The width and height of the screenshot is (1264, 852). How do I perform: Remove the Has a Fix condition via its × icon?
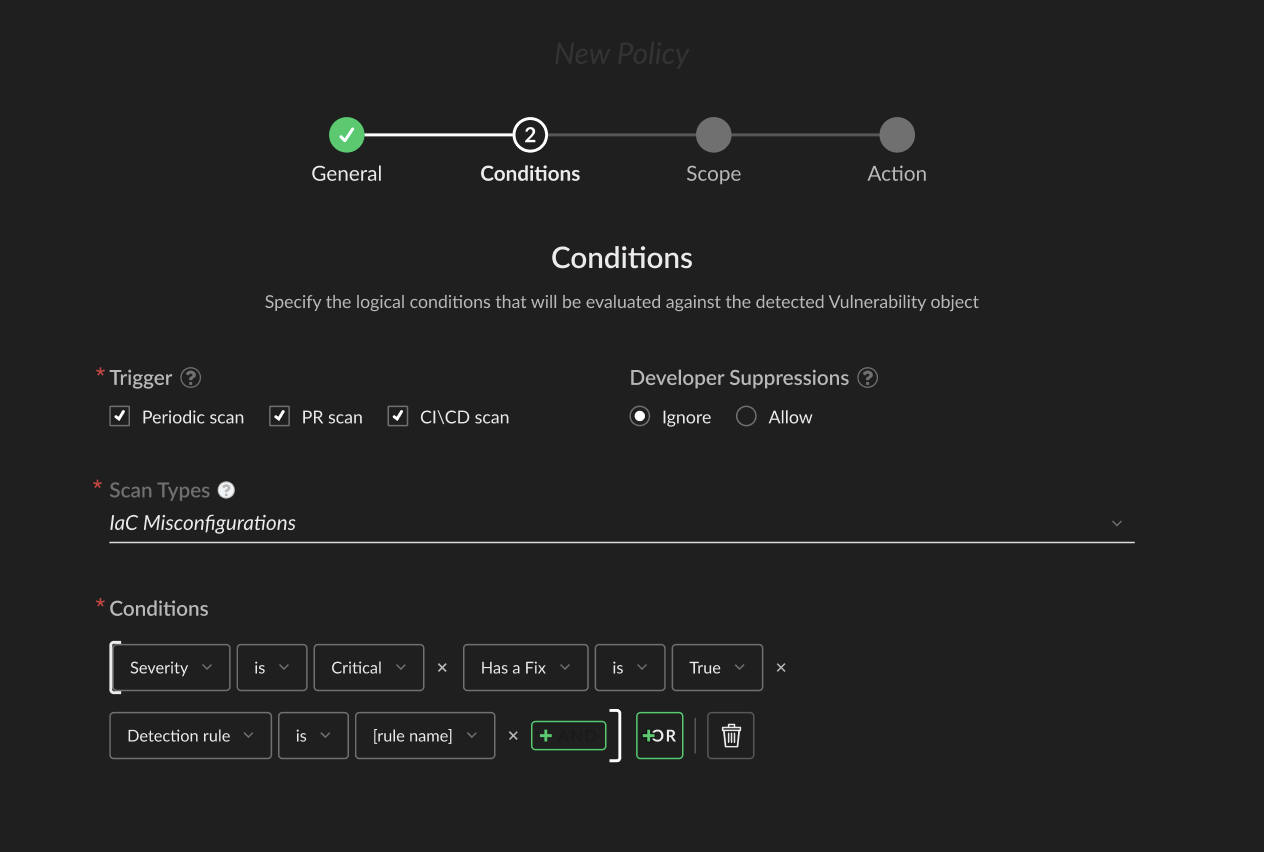pyautogui.click(x=780, y=667)
